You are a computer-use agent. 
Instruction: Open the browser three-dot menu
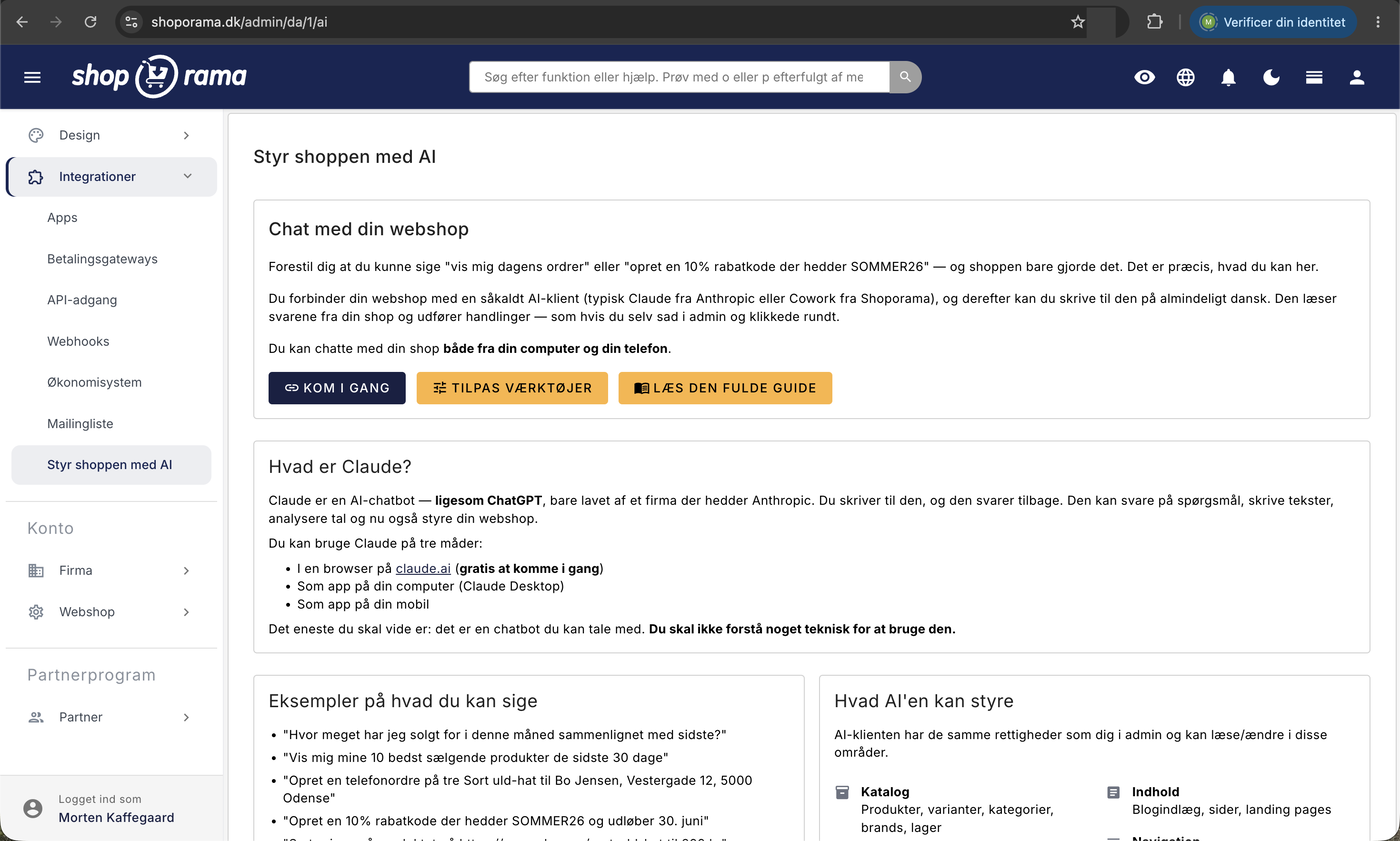1379,22
